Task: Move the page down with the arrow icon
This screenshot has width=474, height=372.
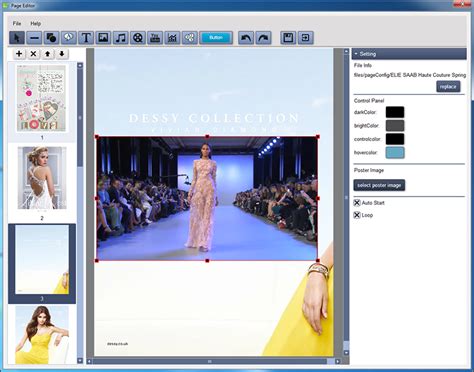Action: [x=62, y=54]
